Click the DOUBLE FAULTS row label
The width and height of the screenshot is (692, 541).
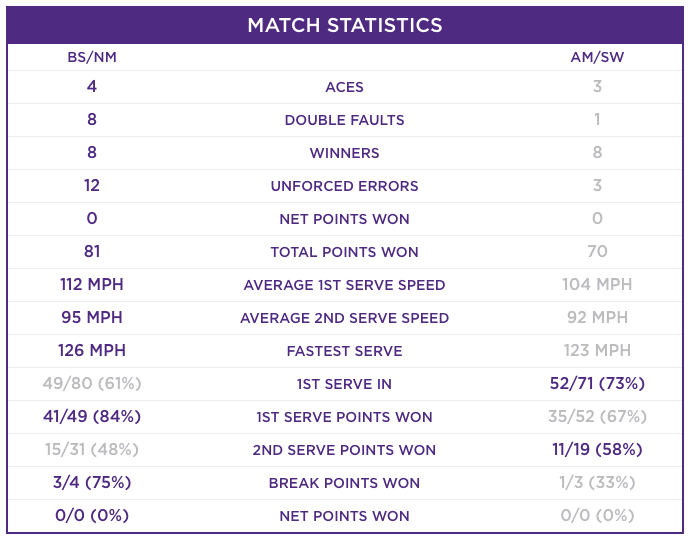click(344, 120)
